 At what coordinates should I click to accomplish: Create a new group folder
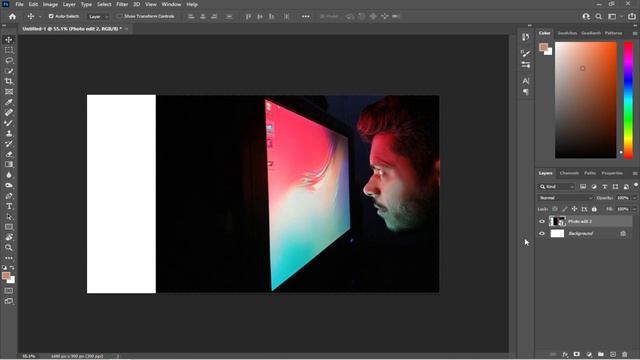[601, 354]
